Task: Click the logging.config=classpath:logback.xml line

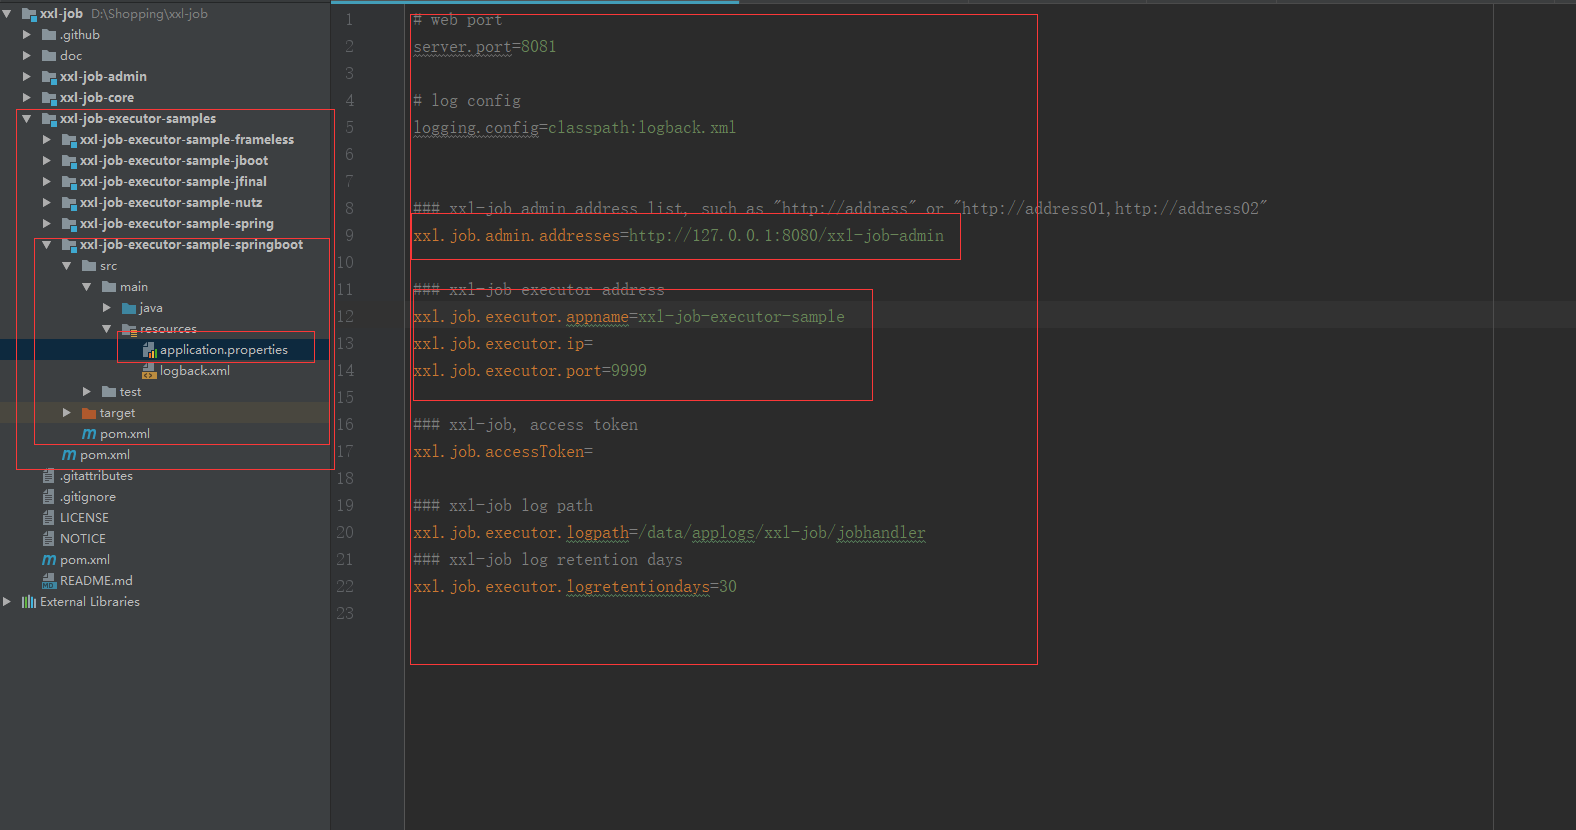Action: click(x=574, y=128)
